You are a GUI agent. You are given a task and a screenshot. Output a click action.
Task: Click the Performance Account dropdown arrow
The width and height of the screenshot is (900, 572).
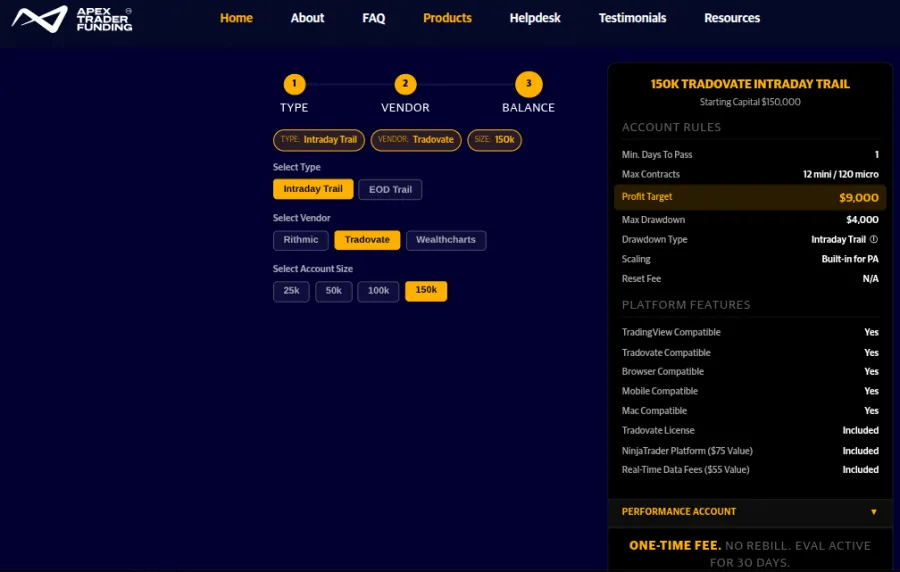pos(874,512)
